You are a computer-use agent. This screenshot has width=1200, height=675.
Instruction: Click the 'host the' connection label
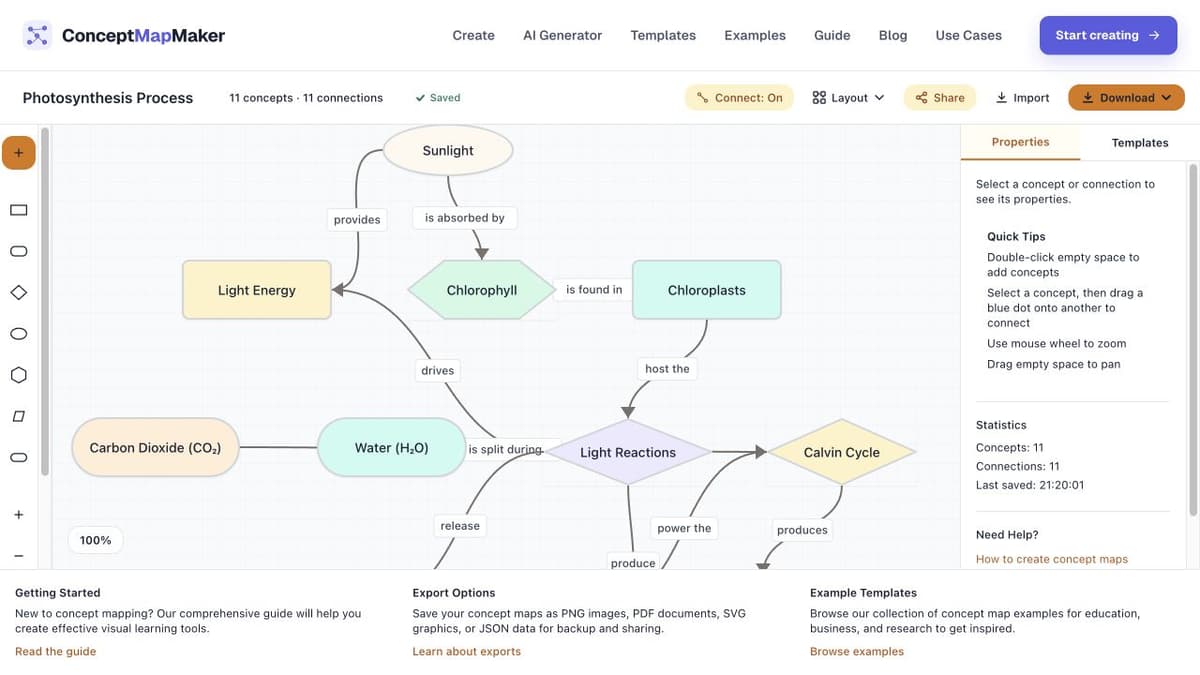[x=667, y=369]
